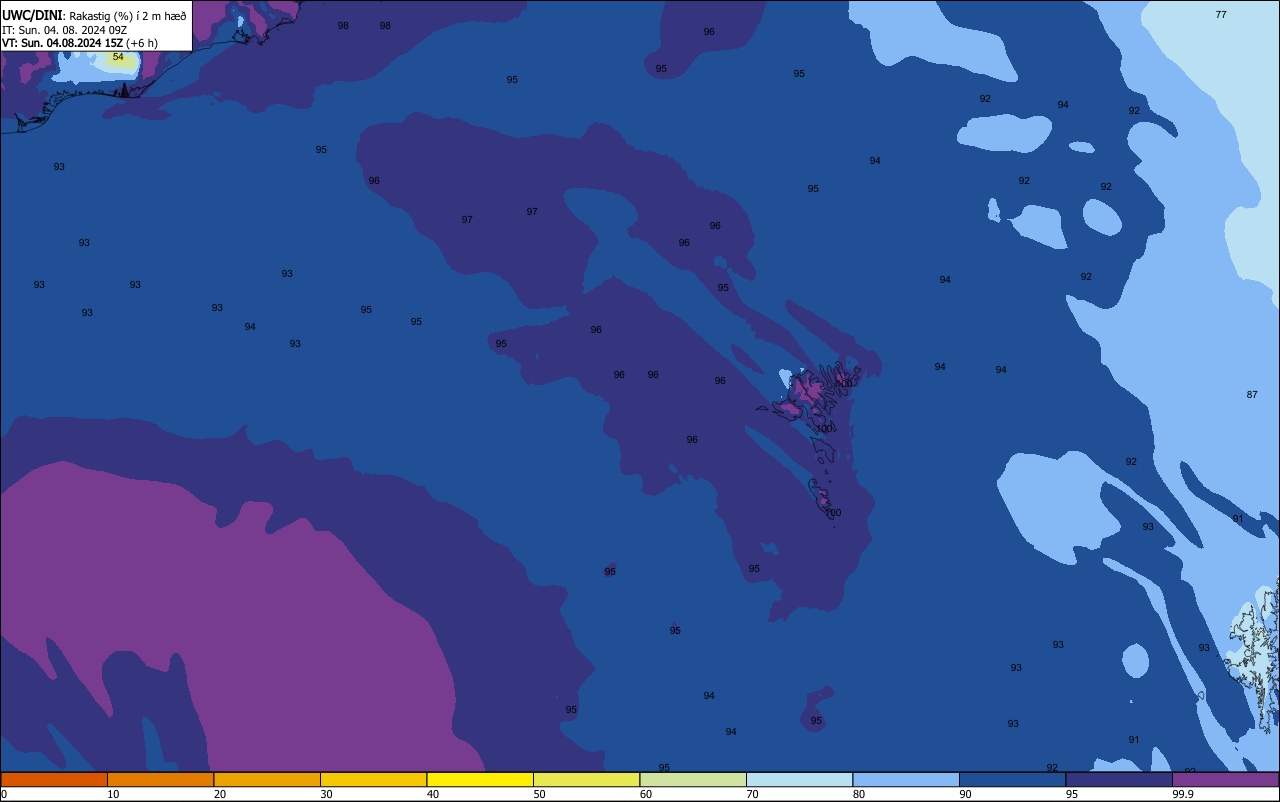Click the legend tick label 0
1280x802 pixels.
(x=4, y=794)
